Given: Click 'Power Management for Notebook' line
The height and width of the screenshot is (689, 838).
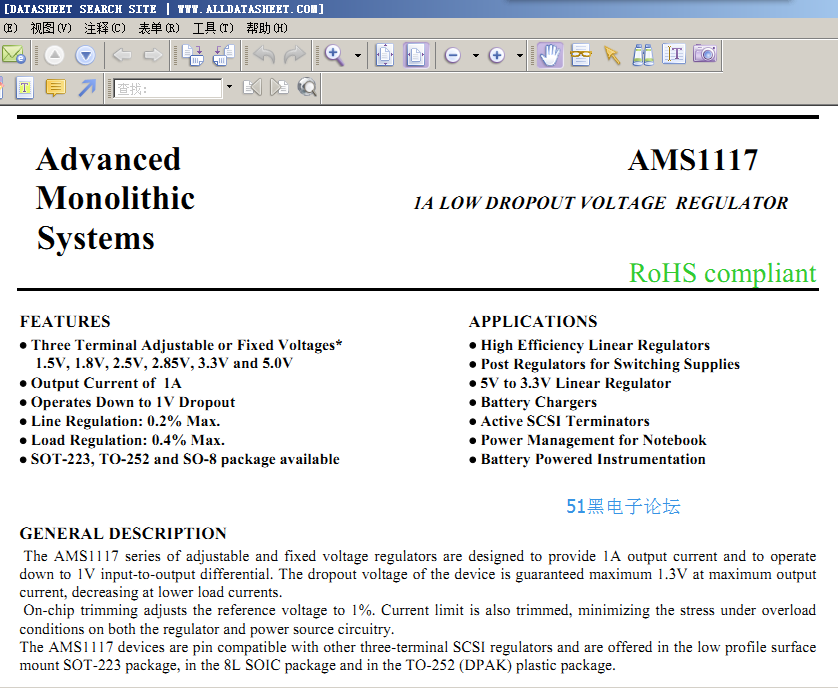Looking at the screenshot, I should coord(593,440).
